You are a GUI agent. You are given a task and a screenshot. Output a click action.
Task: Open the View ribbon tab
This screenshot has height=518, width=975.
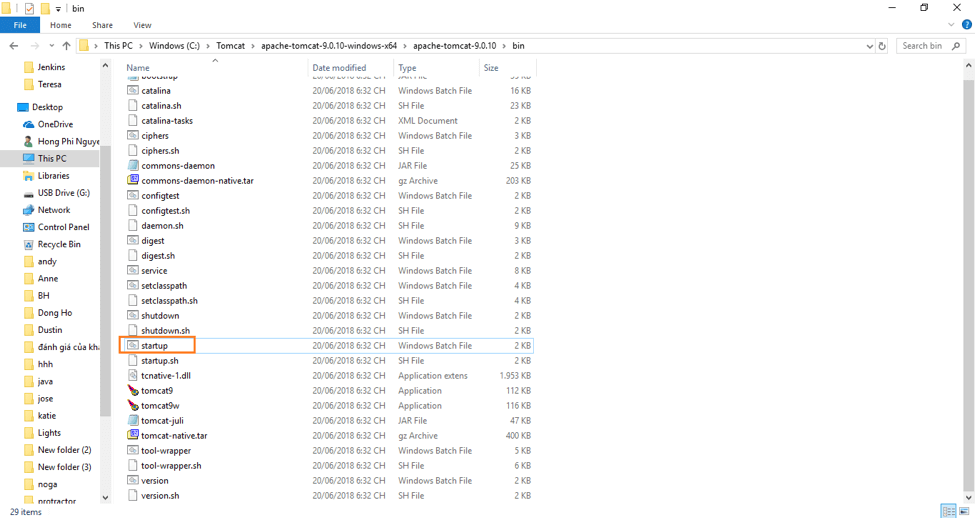coord(142,25)
